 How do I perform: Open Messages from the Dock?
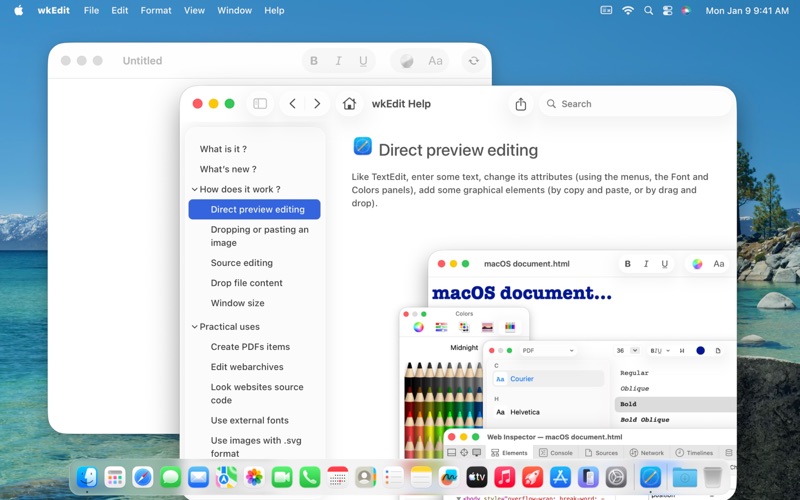[170, 478]
